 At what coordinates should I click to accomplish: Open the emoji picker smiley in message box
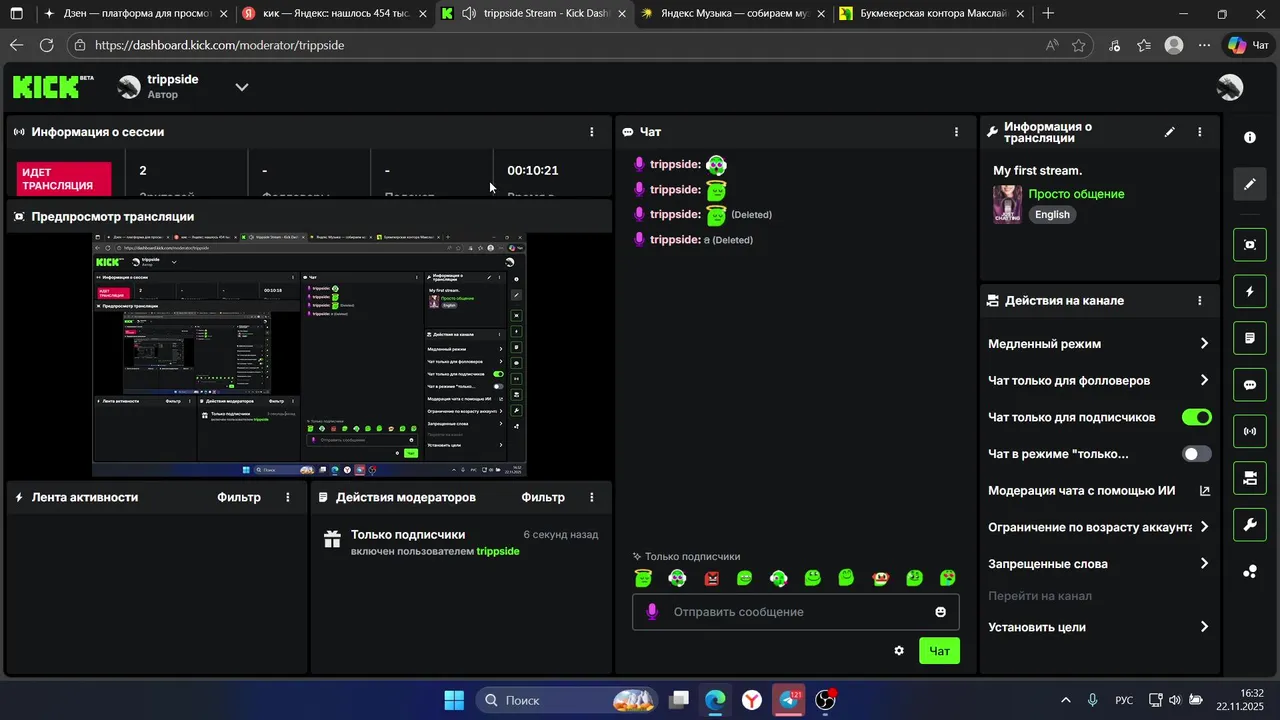coord(940,612)
